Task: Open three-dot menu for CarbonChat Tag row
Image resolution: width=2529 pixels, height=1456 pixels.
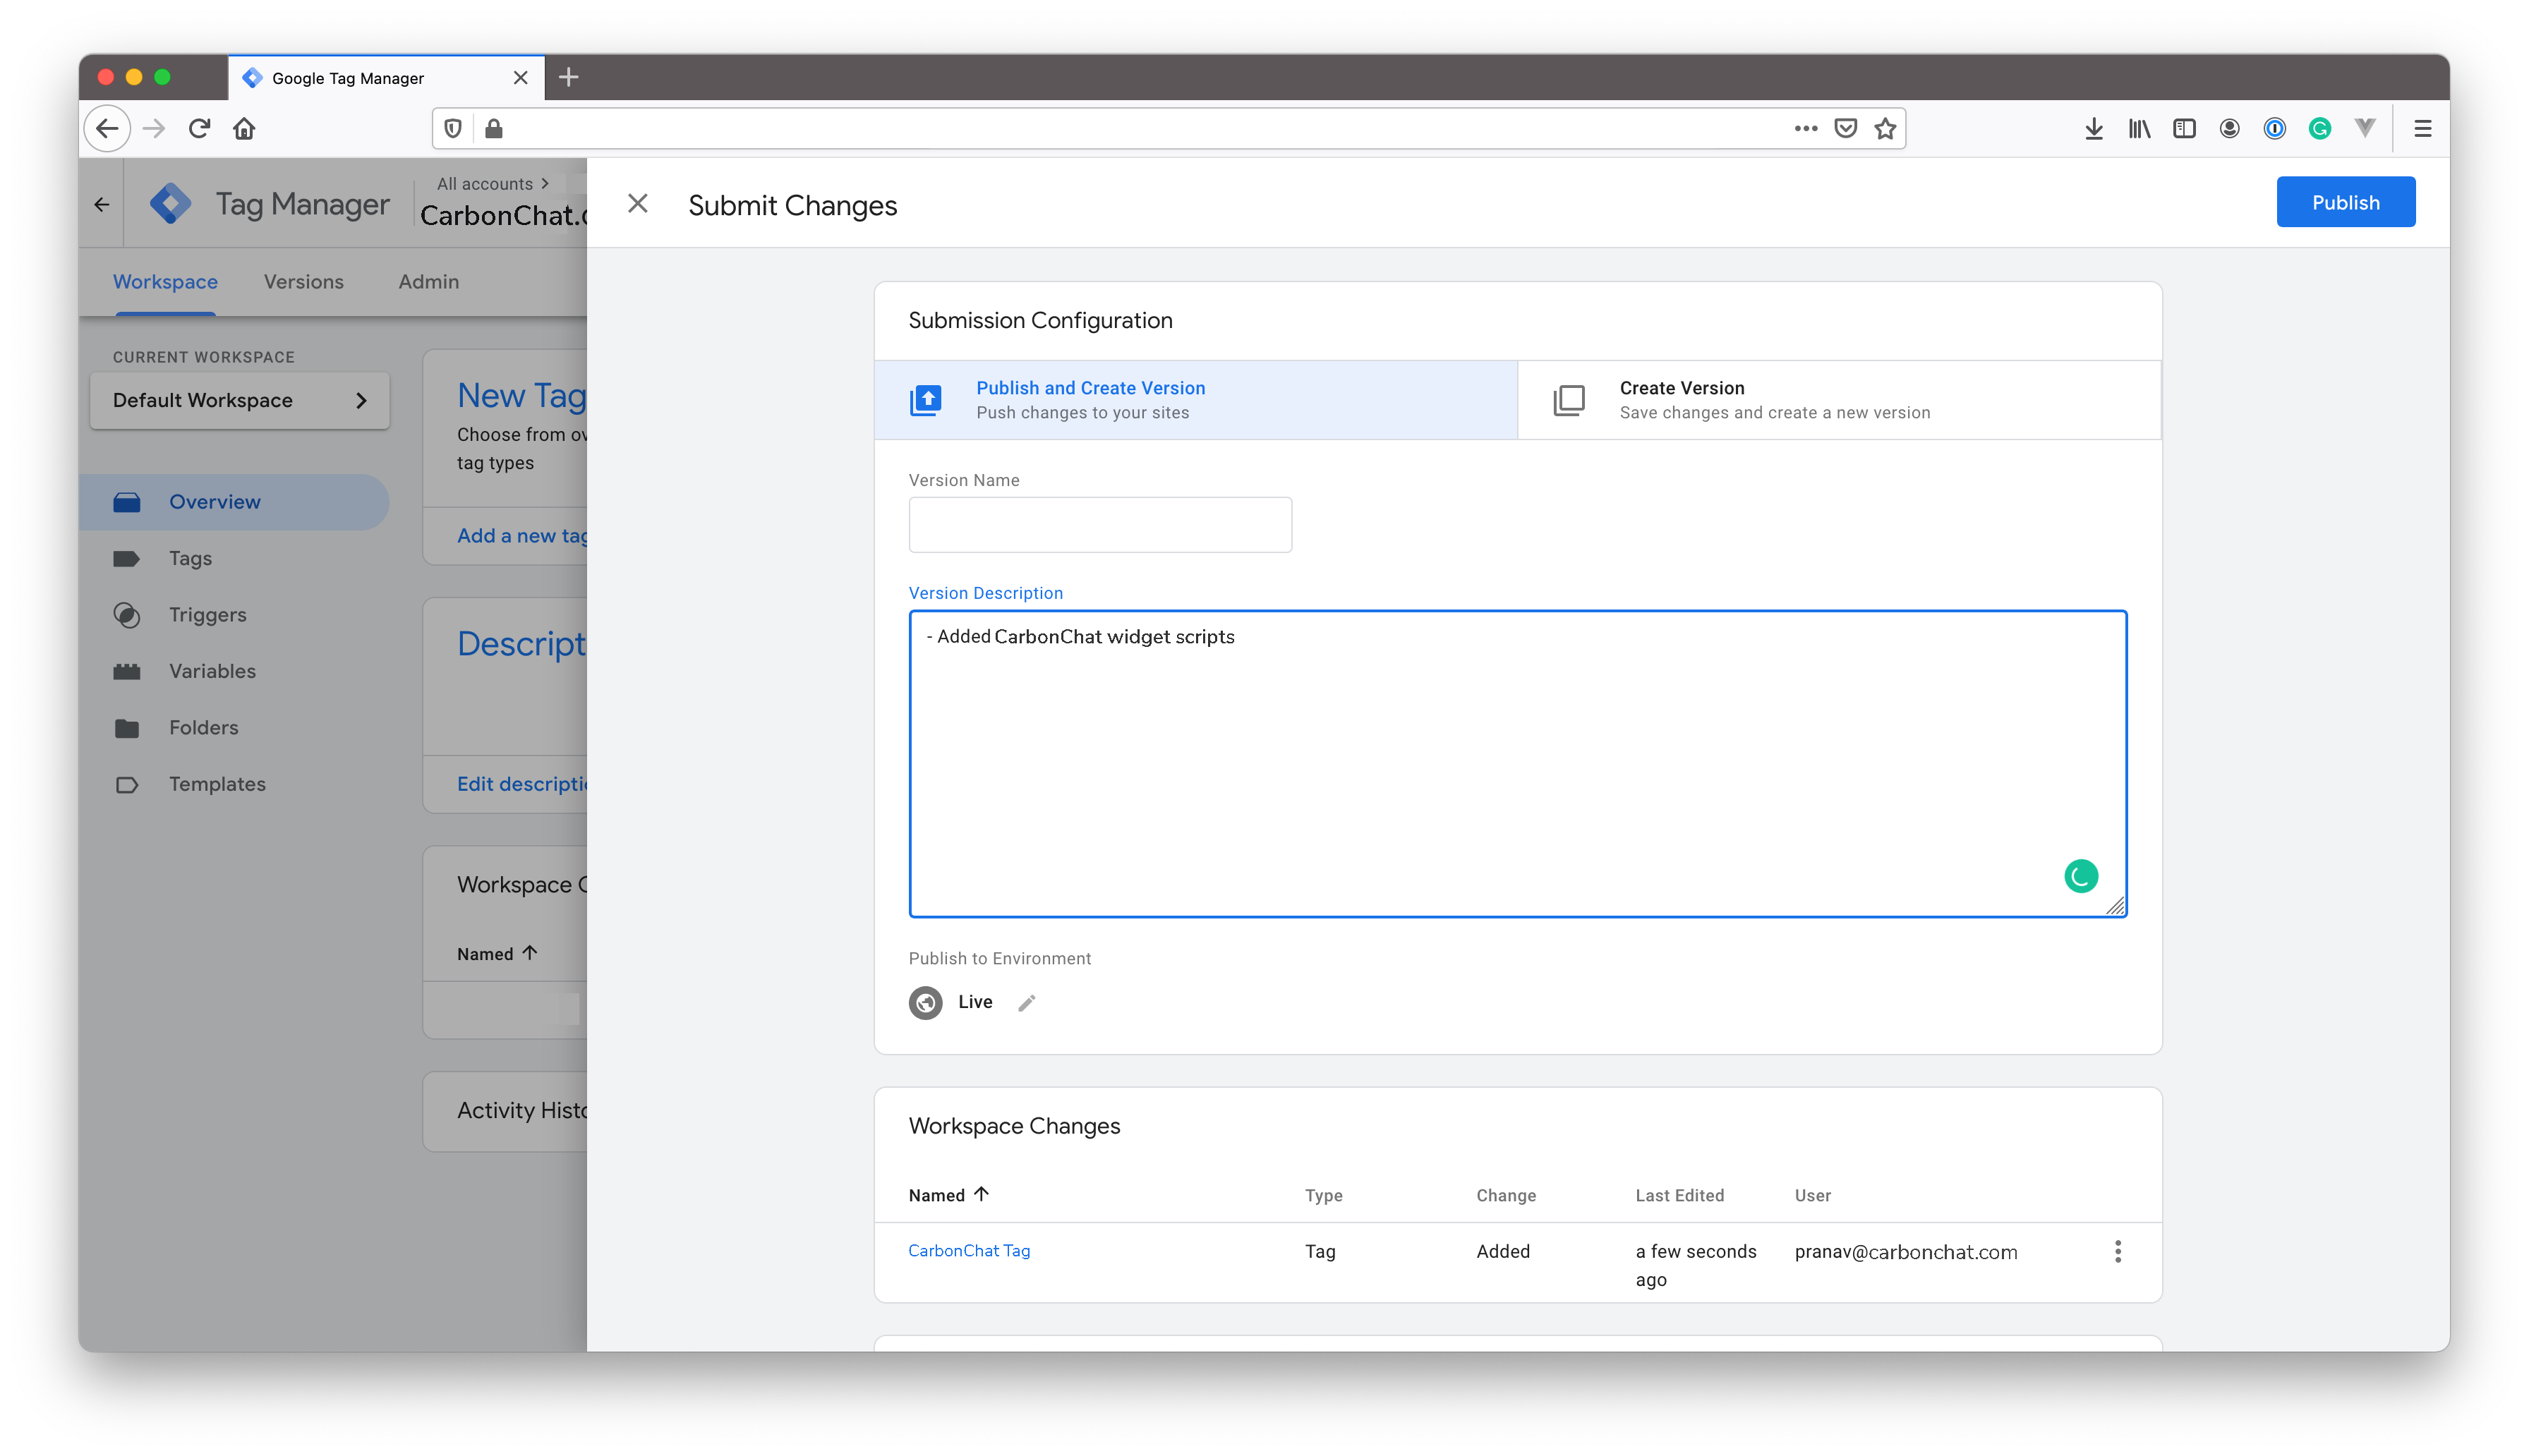Action: [2117, 1251]
